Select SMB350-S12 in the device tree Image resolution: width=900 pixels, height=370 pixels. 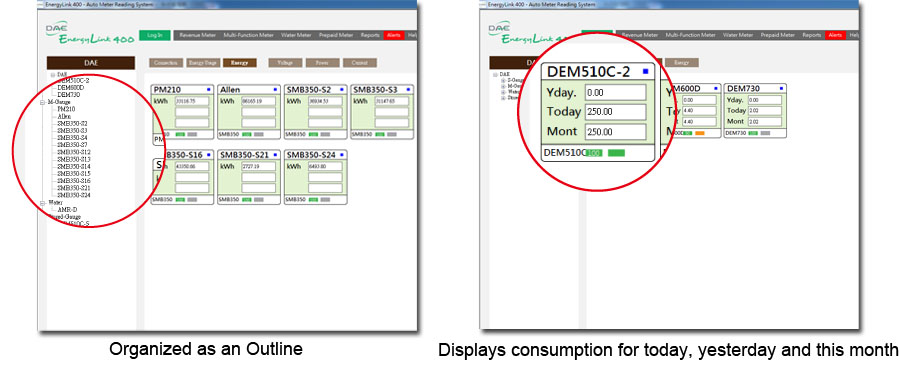click(x=74, y=152)
